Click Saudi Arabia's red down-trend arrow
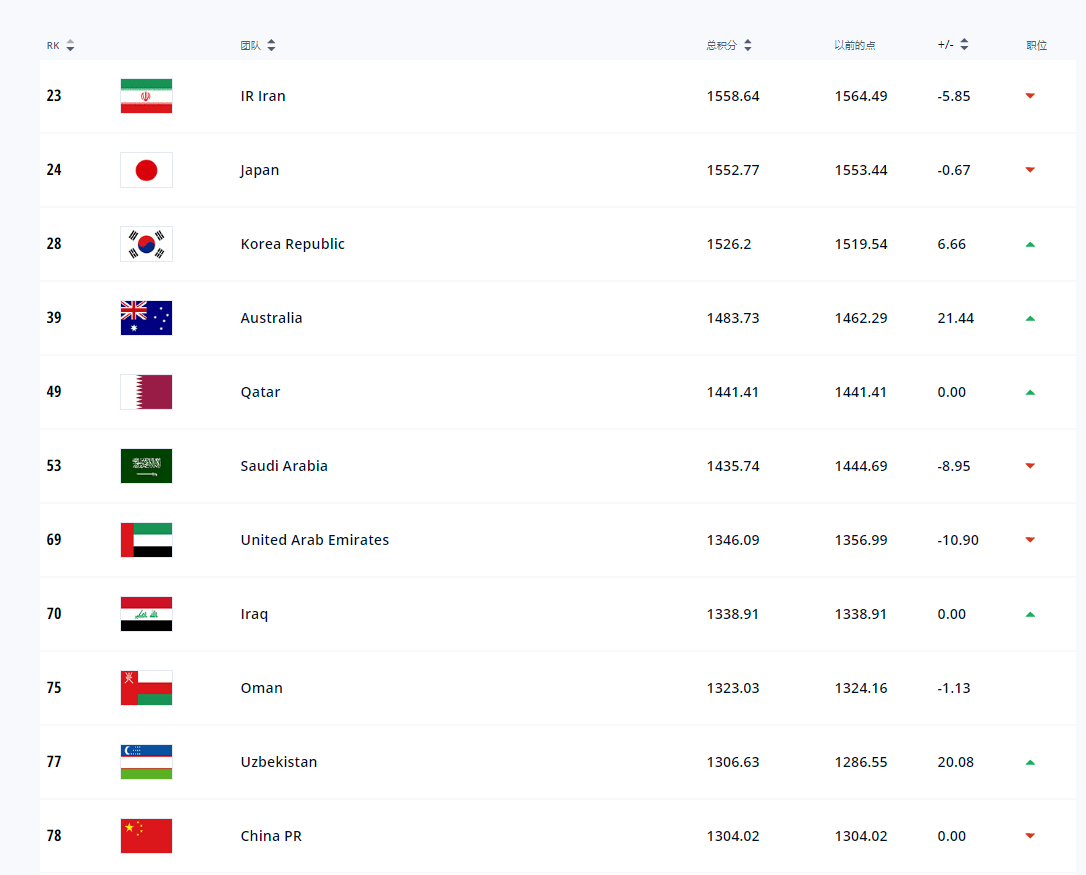This screenshot has width=1086, height=875. click(x=1030, y=466)
